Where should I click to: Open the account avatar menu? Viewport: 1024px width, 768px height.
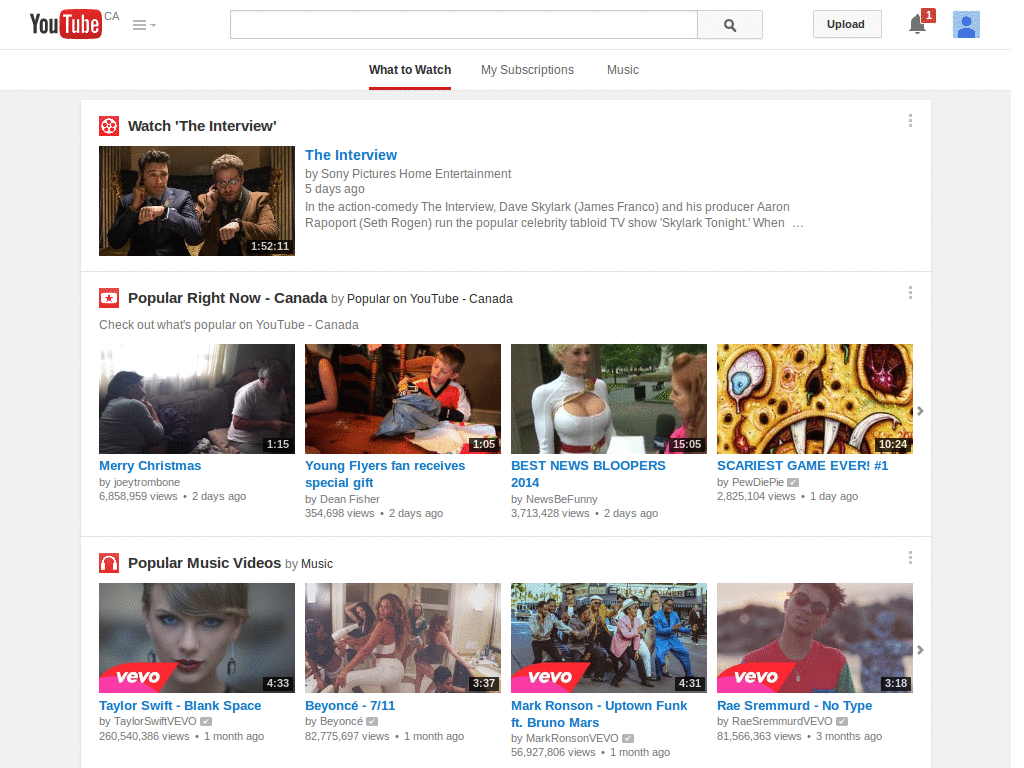(x=966, y=25)
